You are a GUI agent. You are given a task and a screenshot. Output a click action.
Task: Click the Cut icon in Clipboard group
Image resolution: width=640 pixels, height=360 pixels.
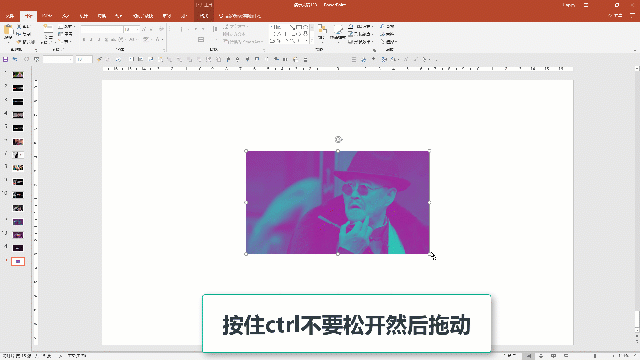pos(19,27)
